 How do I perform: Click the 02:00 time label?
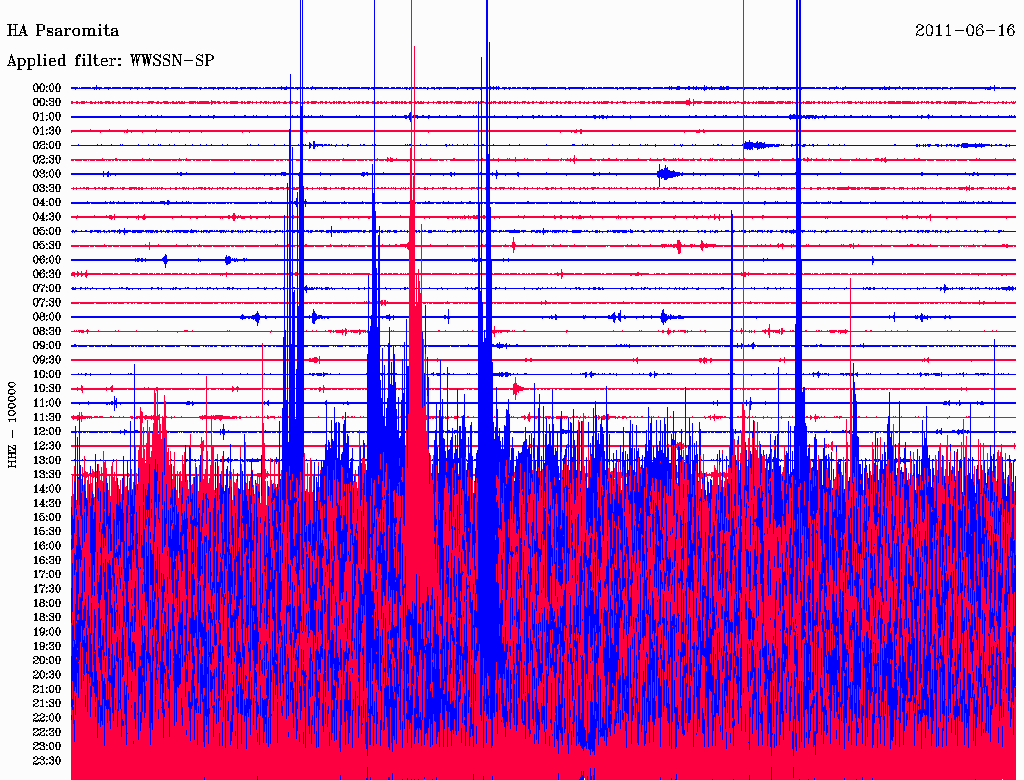pyautogui.click(x=47, y=146)
